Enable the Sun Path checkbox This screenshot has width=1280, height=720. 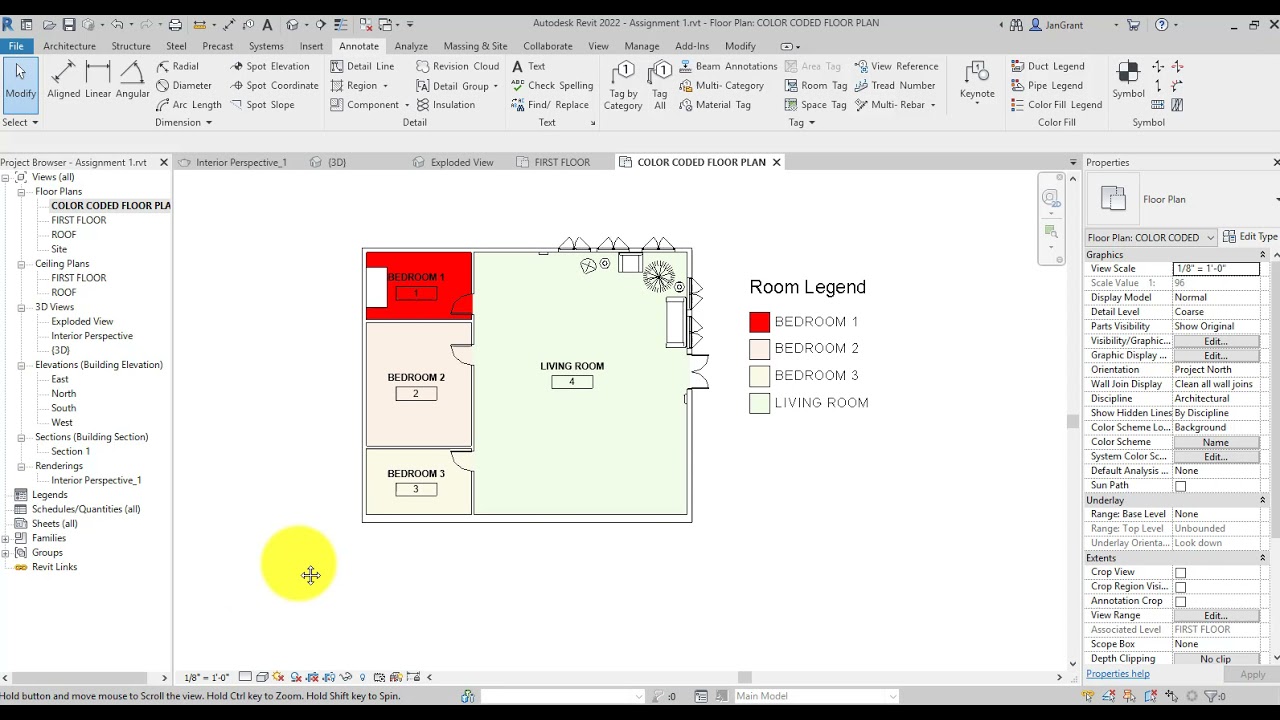pyautogui.click(x=1180, y=486)
